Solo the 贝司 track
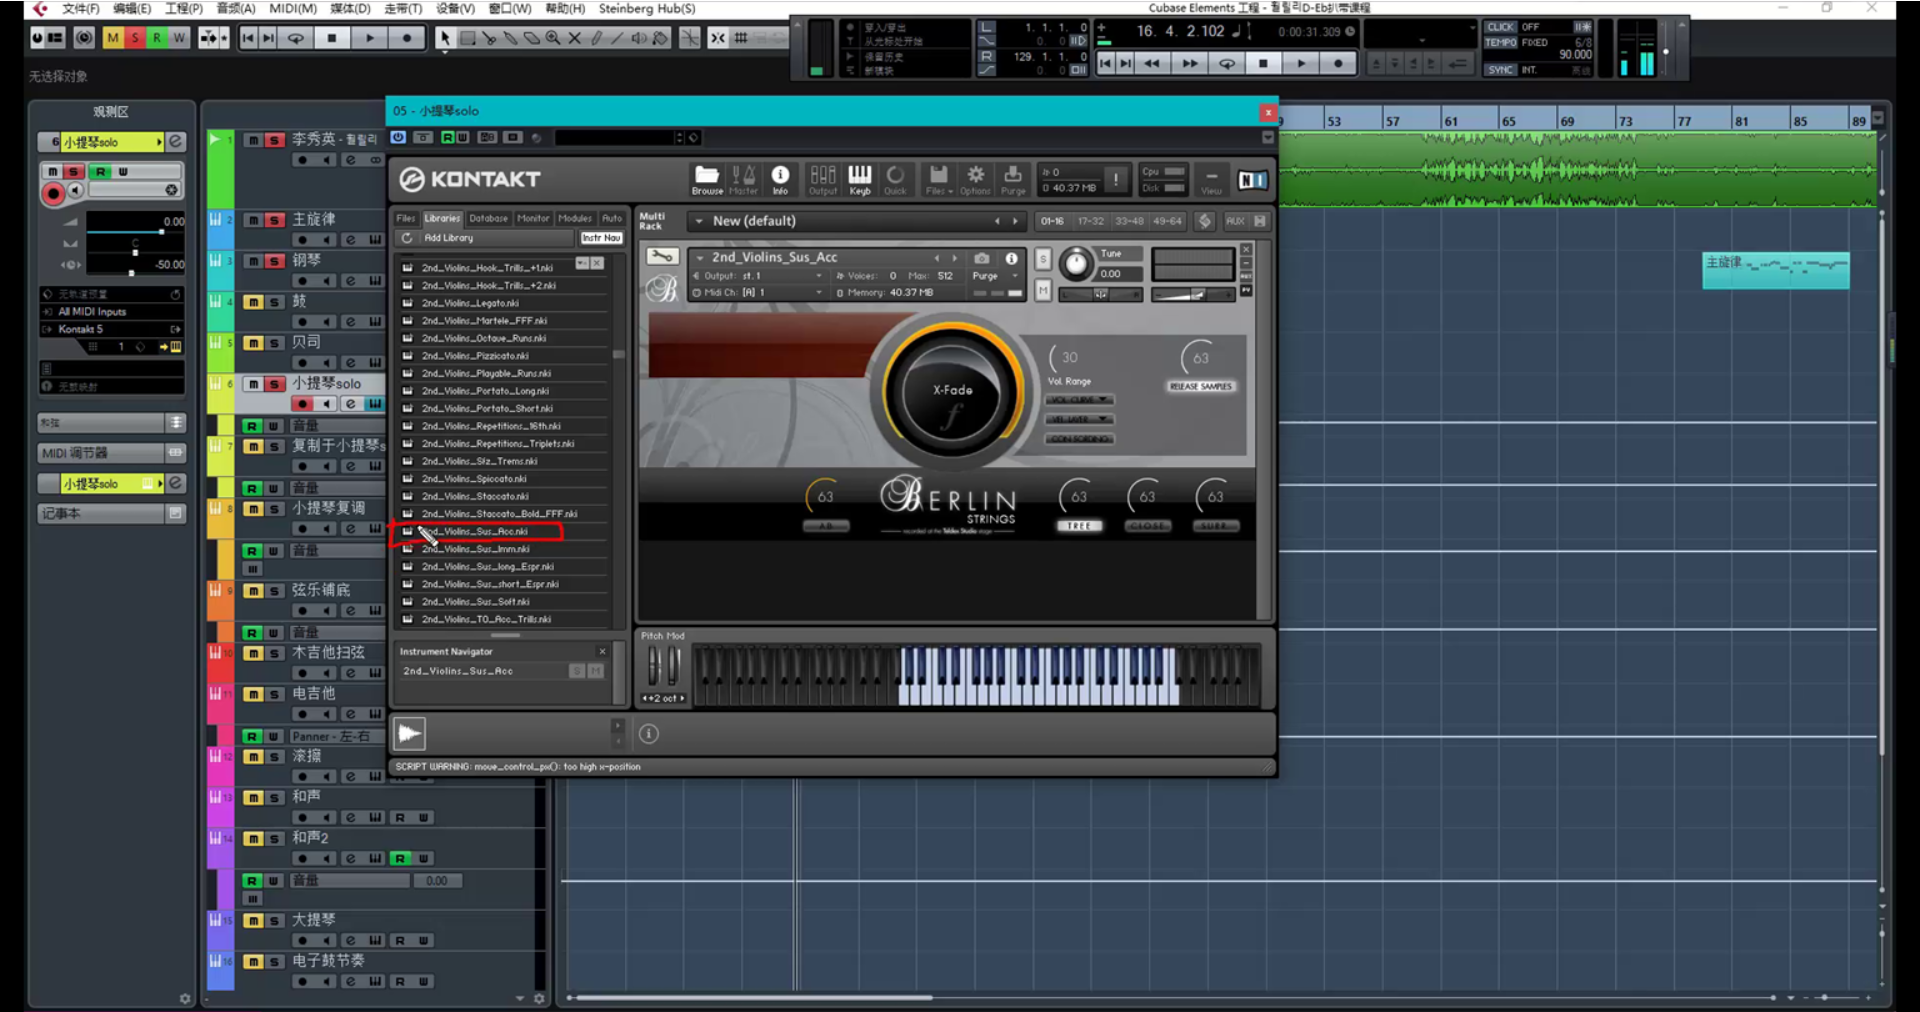 tap(274, 343)
